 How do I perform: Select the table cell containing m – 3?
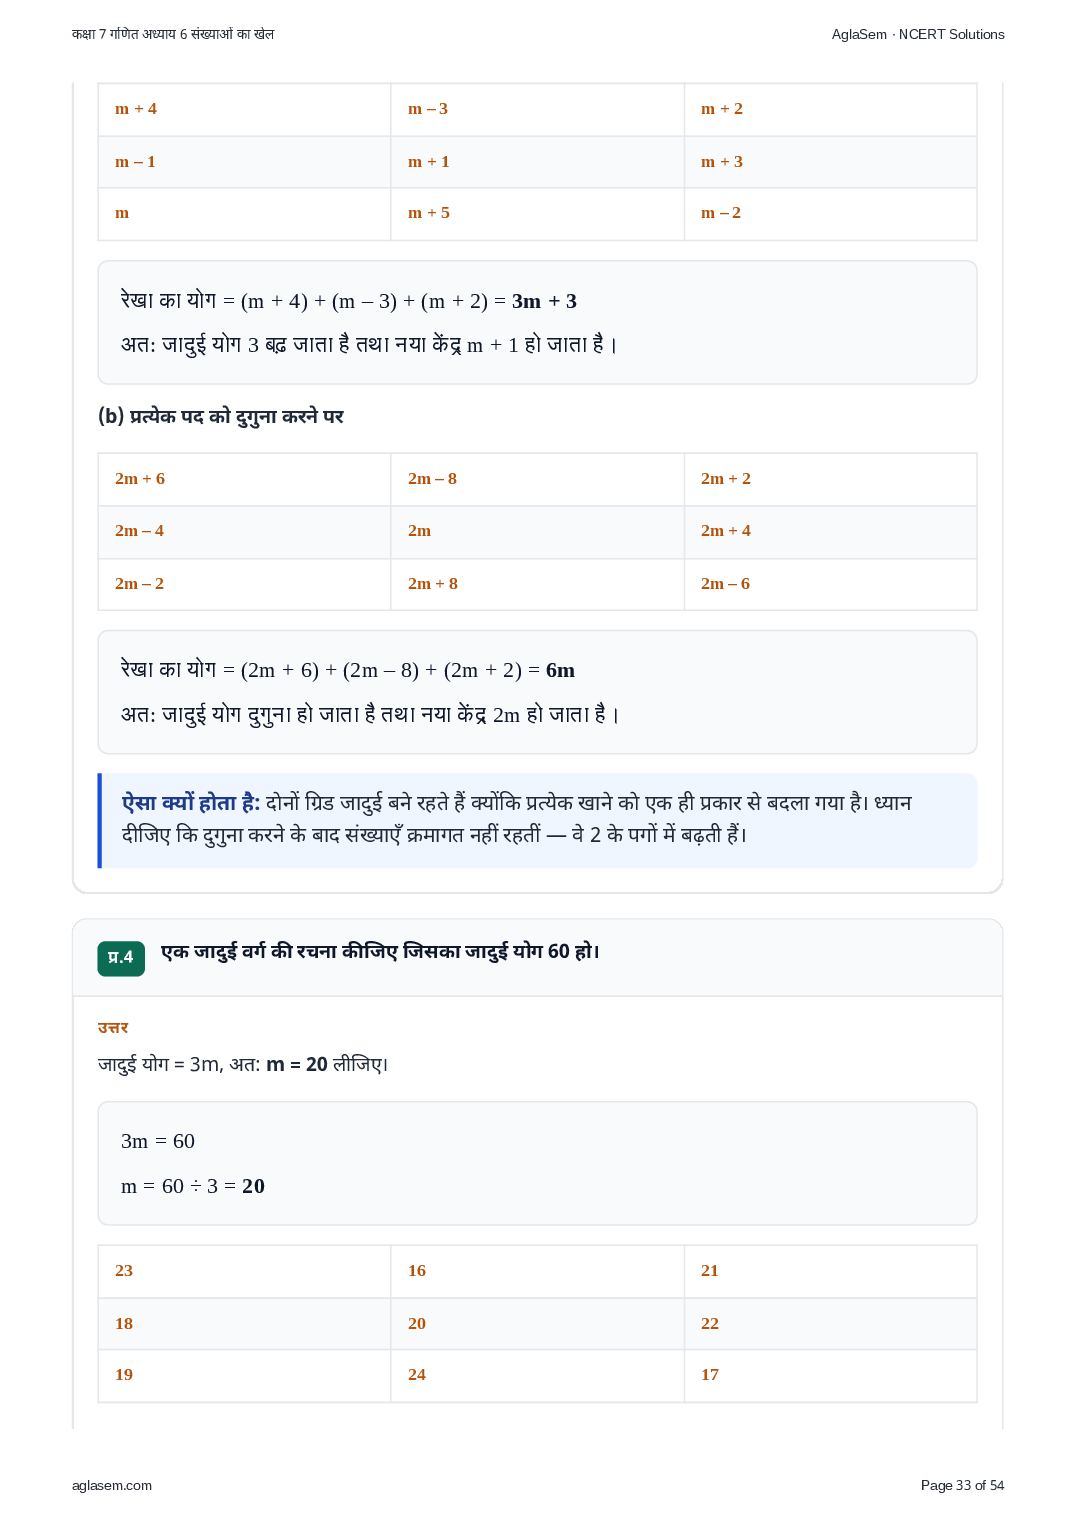537,109
